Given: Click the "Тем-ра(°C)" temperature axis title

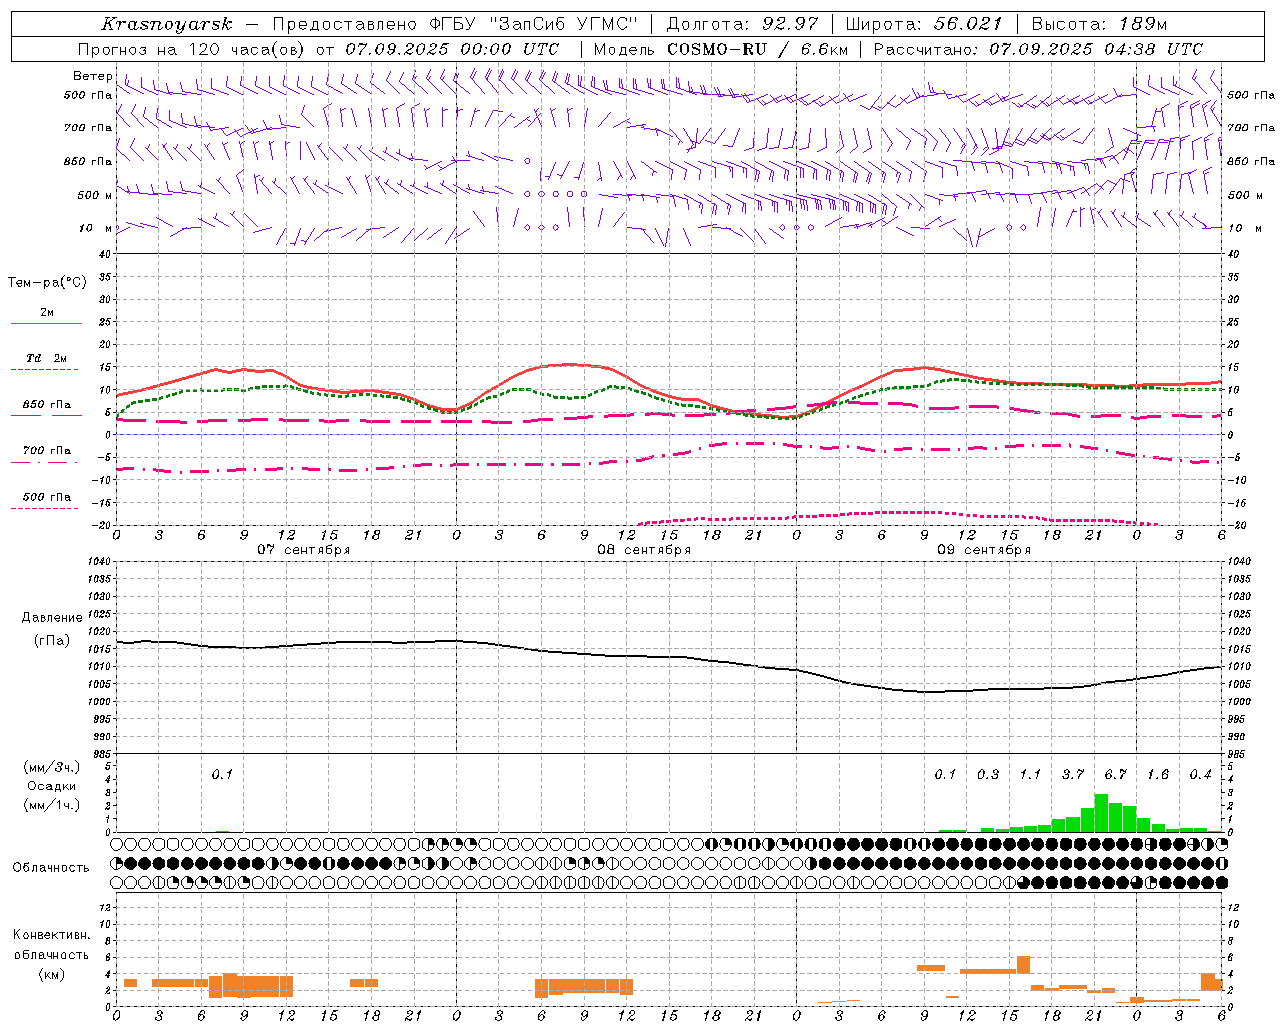Looking at the screenshot, I should pos(47,282).
